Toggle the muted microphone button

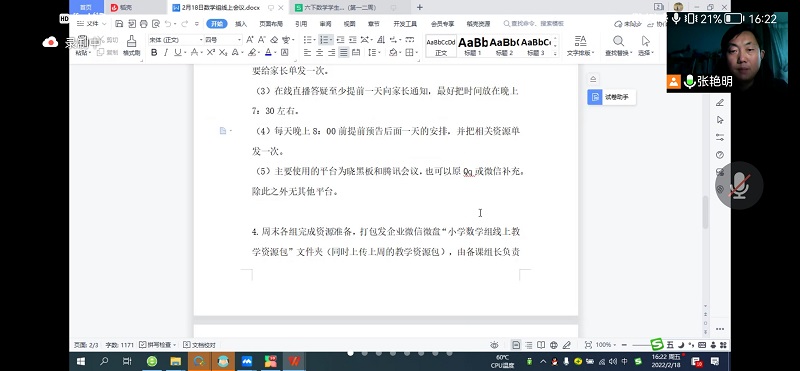coord(739,185)
